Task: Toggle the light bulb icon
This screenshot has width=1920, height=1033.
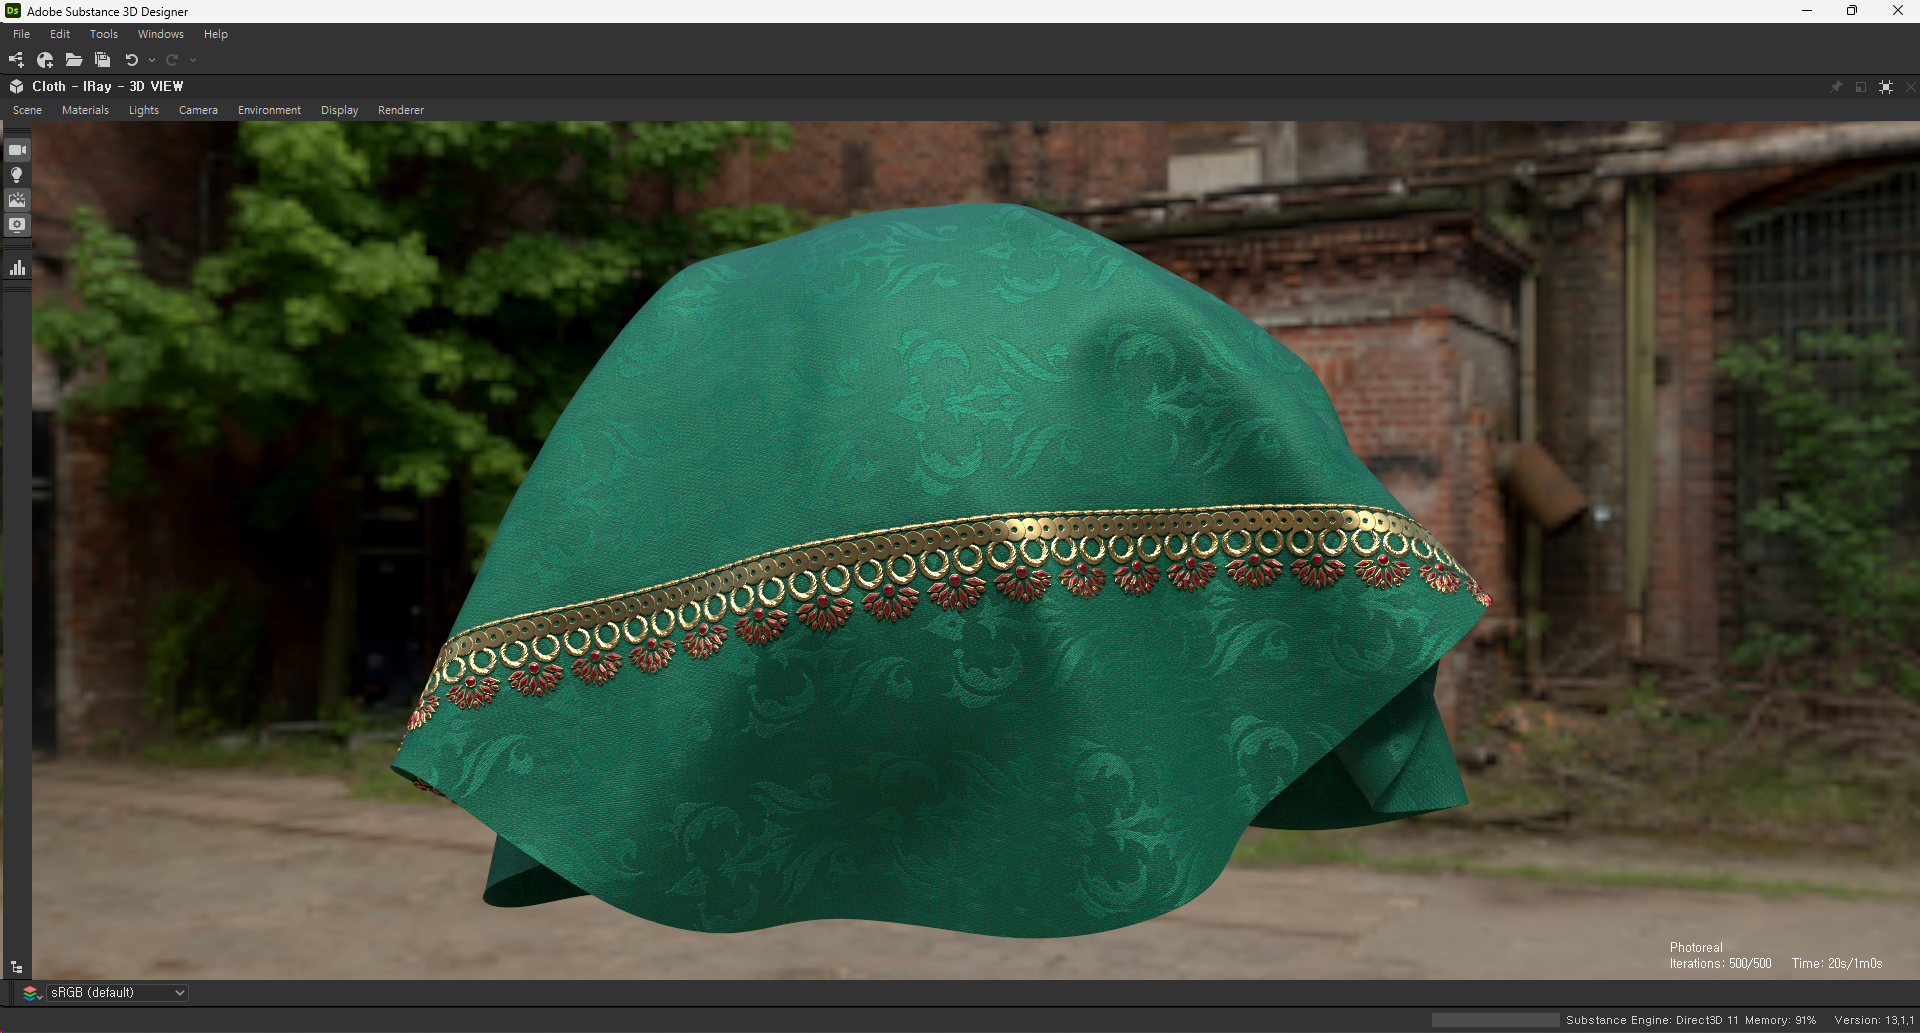Action: click(17, 175)
